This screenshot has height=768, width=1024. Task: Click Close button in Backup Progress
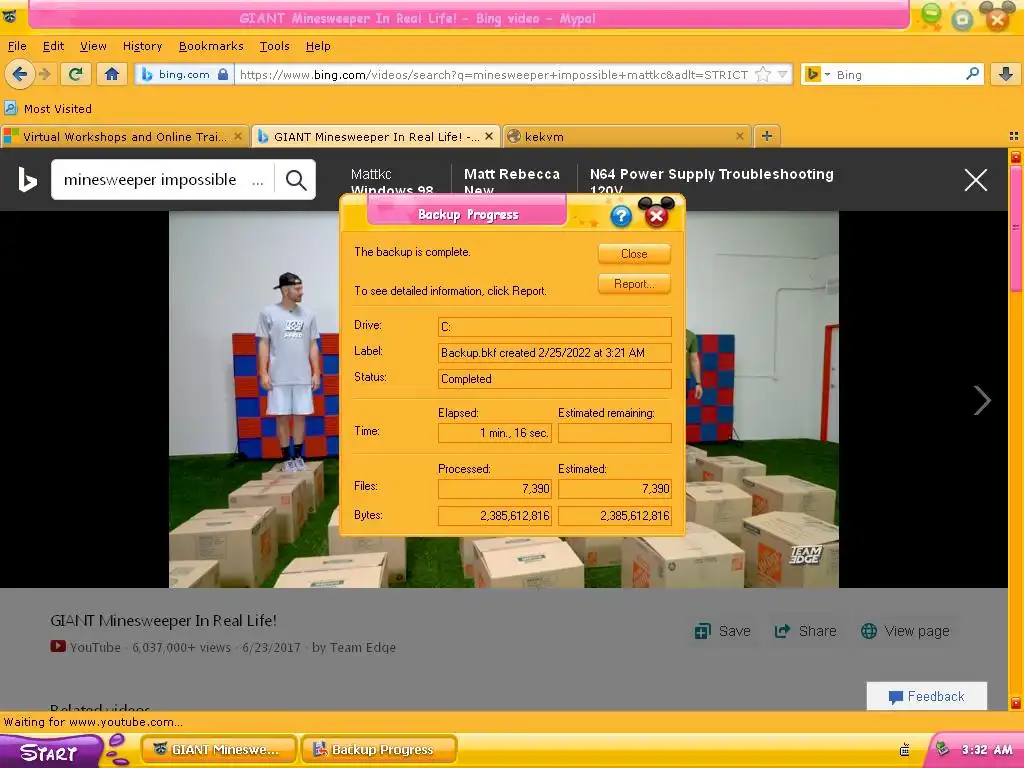(x=634, y=254)
